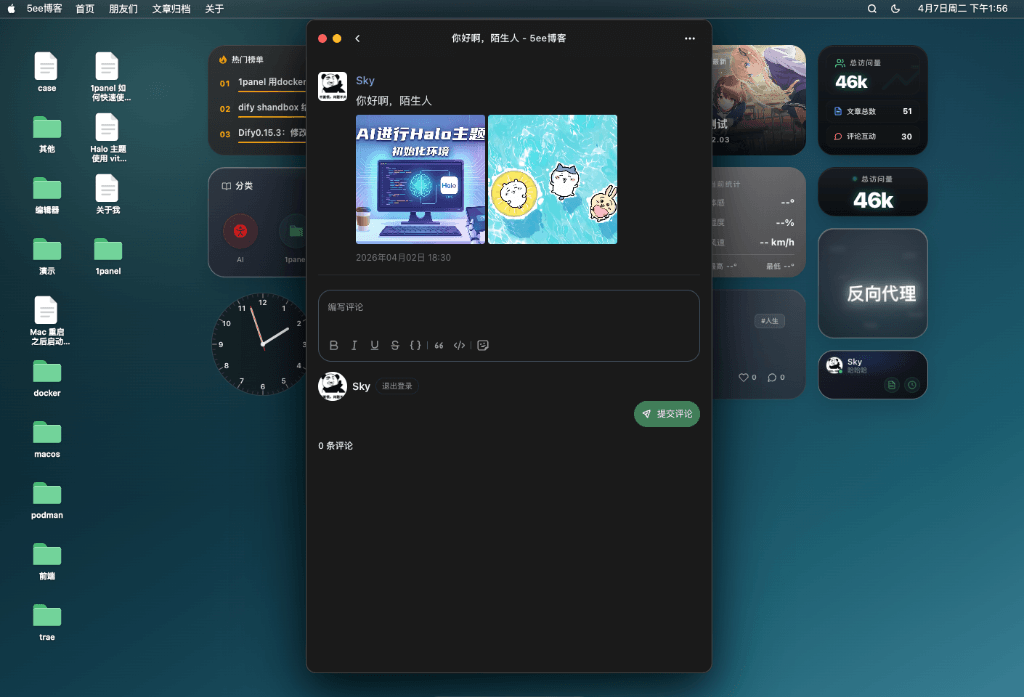Screen dimensions: 1024x697
Task: Open the three-dots more menu
Action: click(x=689, y=38)
